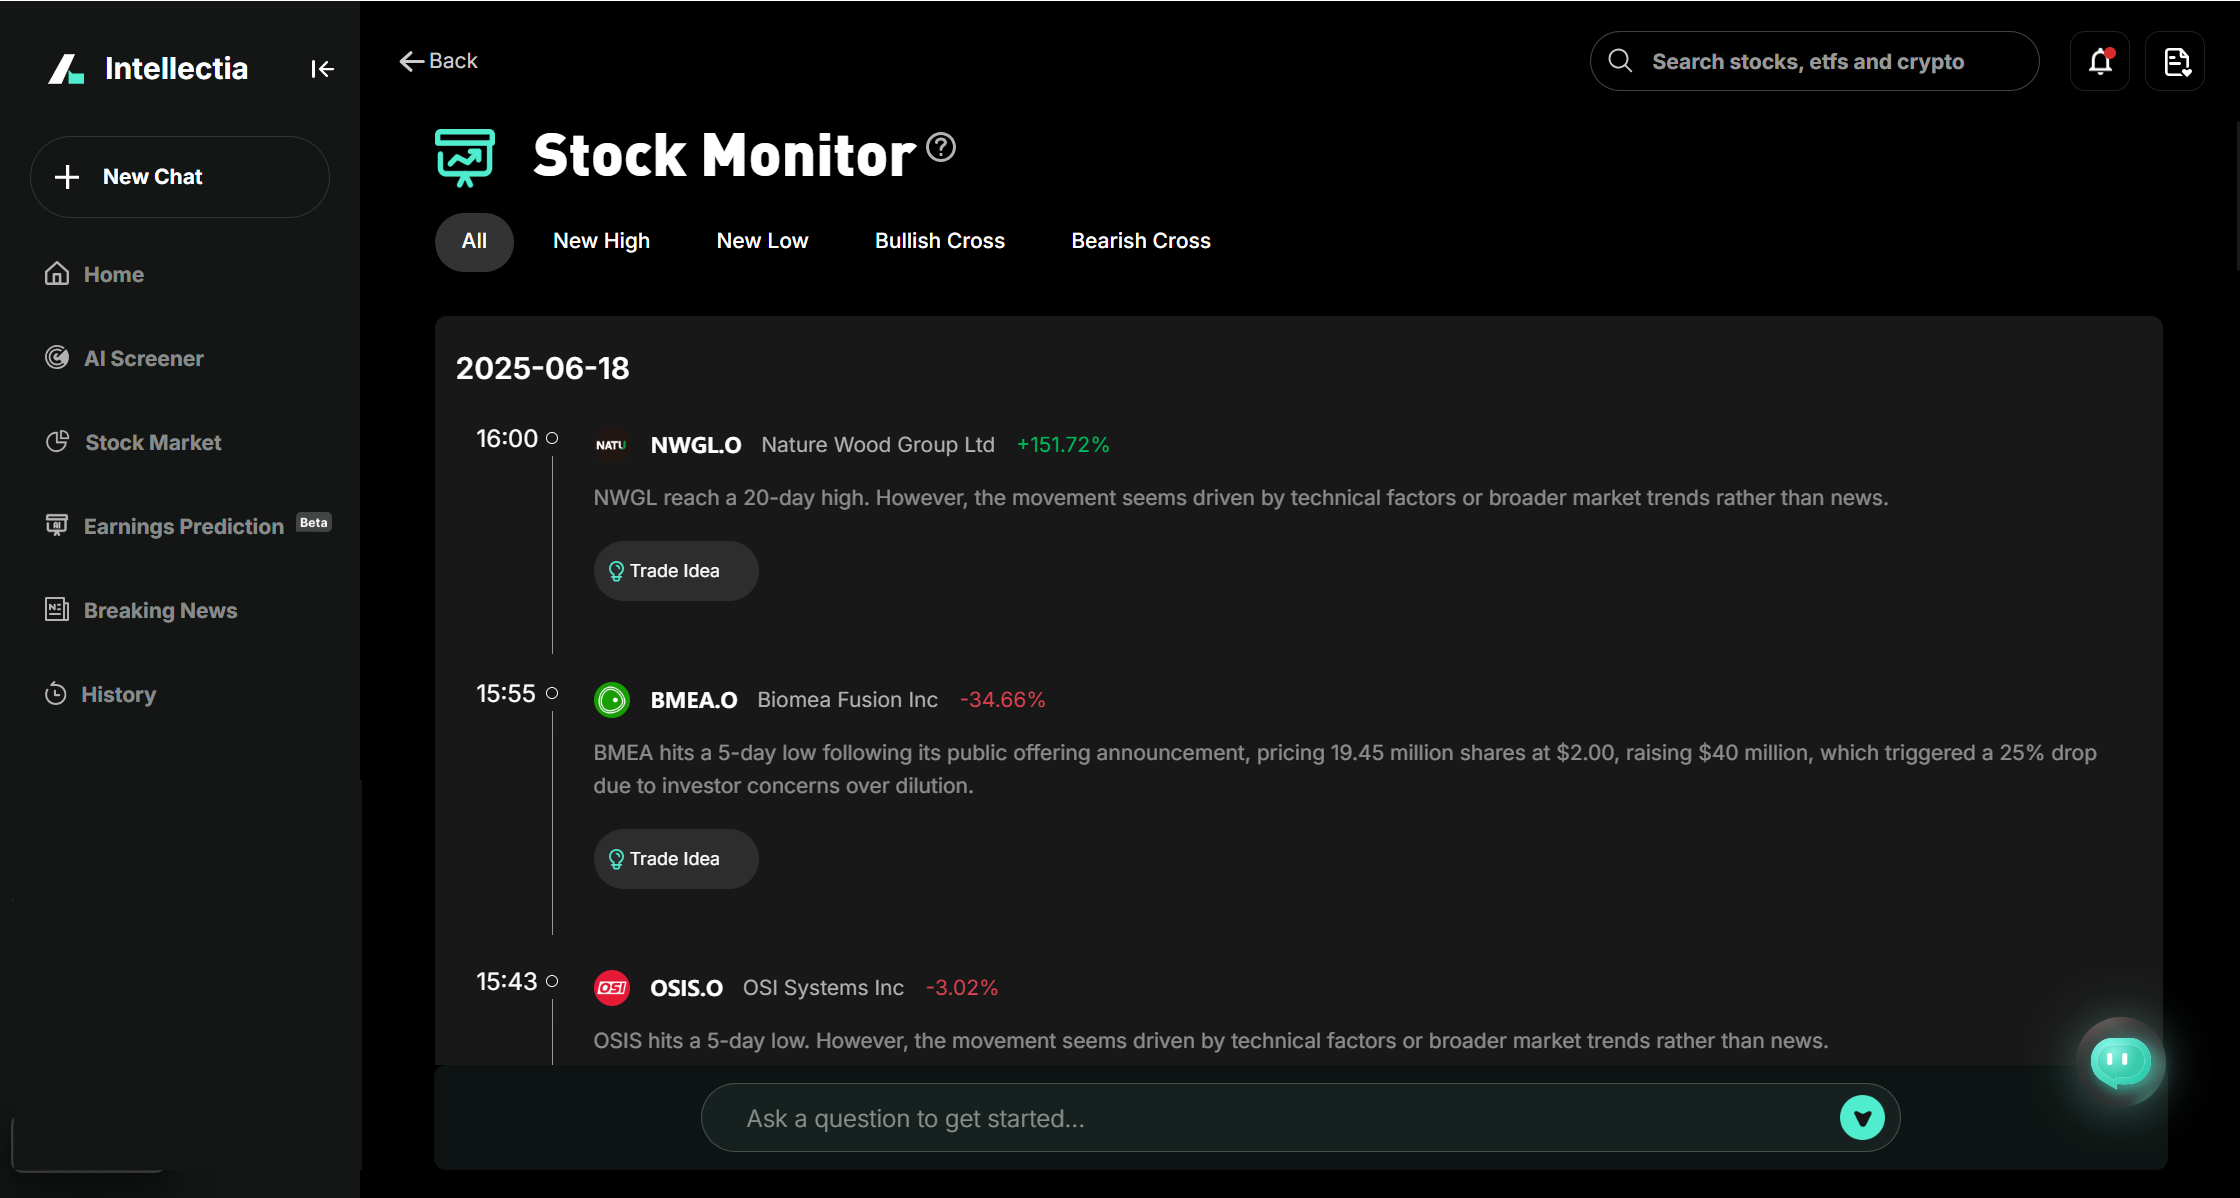Click the Nature Wood Group company logo
Viewport: 2240px width, 1198px height.
click(611, 445)
